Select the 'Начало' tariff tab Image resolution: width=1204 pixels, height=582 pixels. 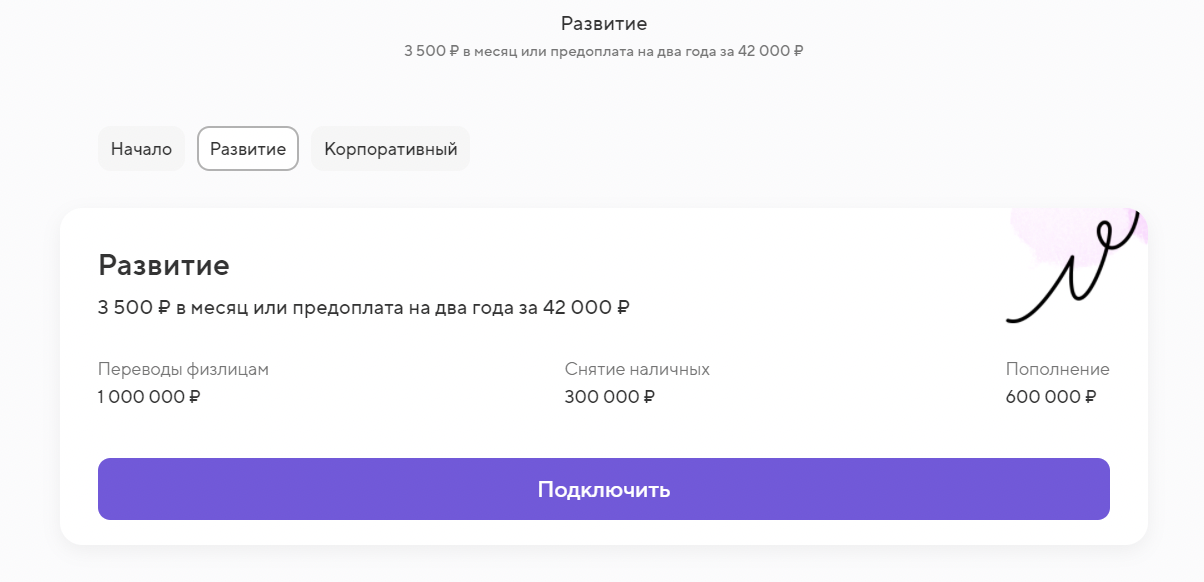click(141, 148)
